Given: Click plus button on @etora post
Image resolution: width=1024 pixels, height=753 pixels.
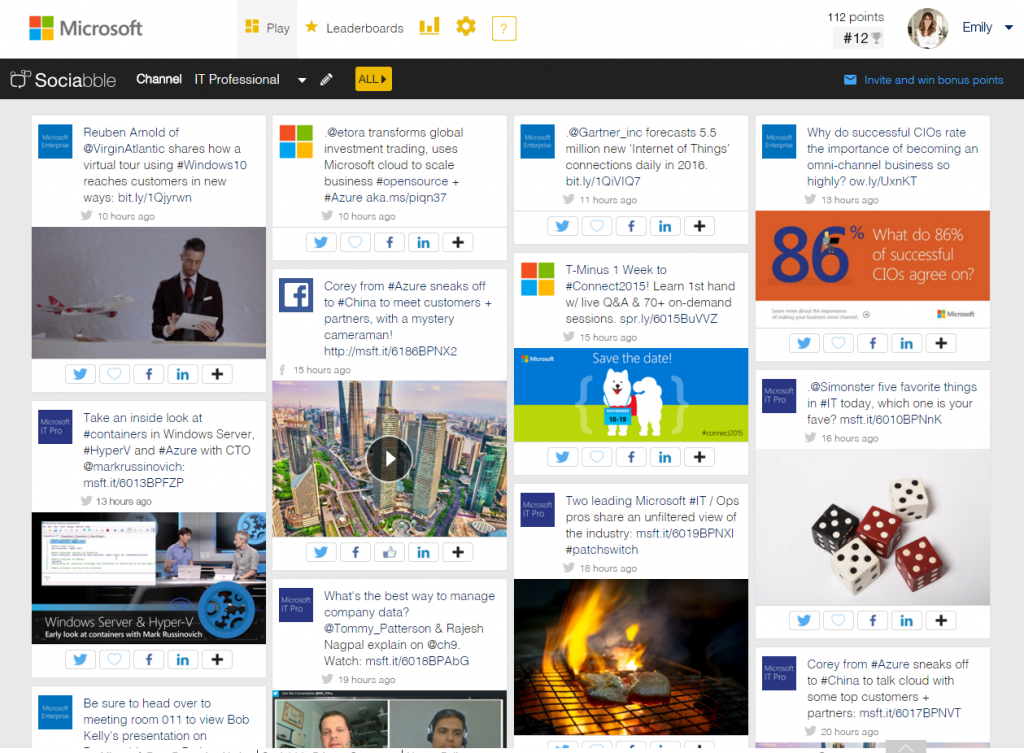Looking at the screenshot, I should (458, 242).
